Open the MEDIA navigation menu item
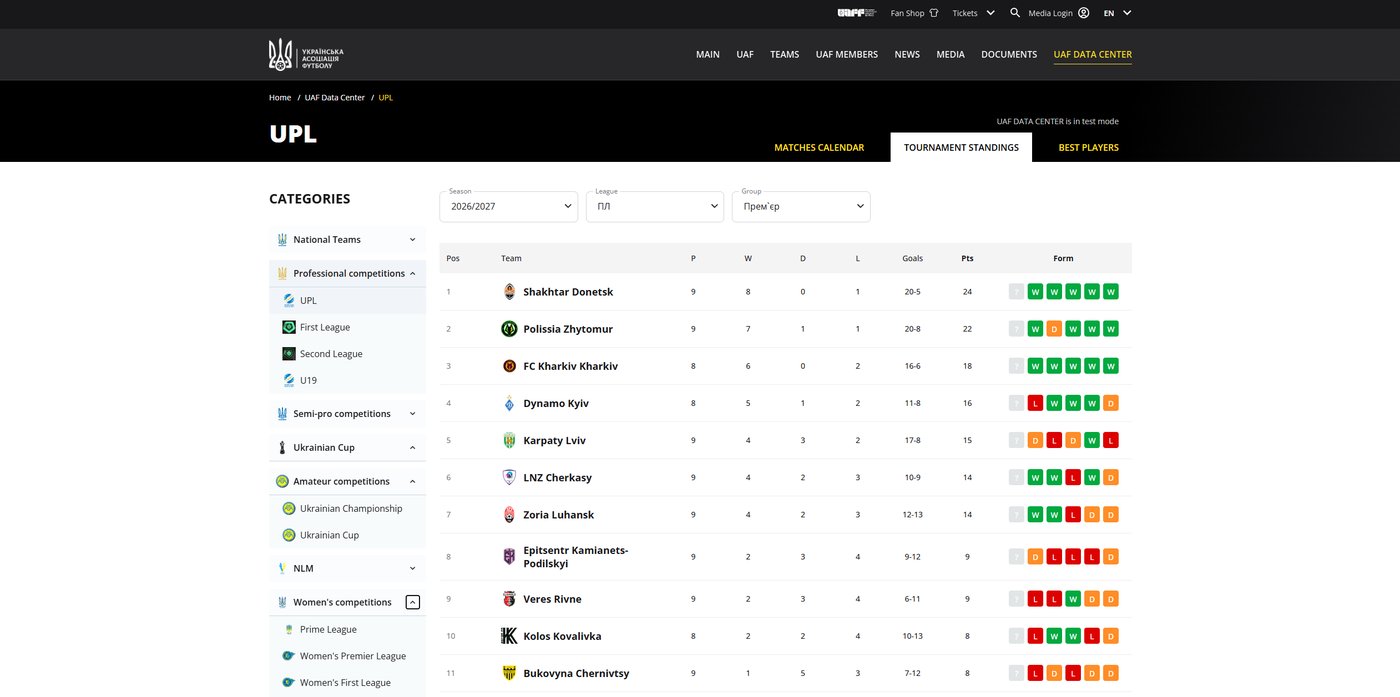 (951, 54)
